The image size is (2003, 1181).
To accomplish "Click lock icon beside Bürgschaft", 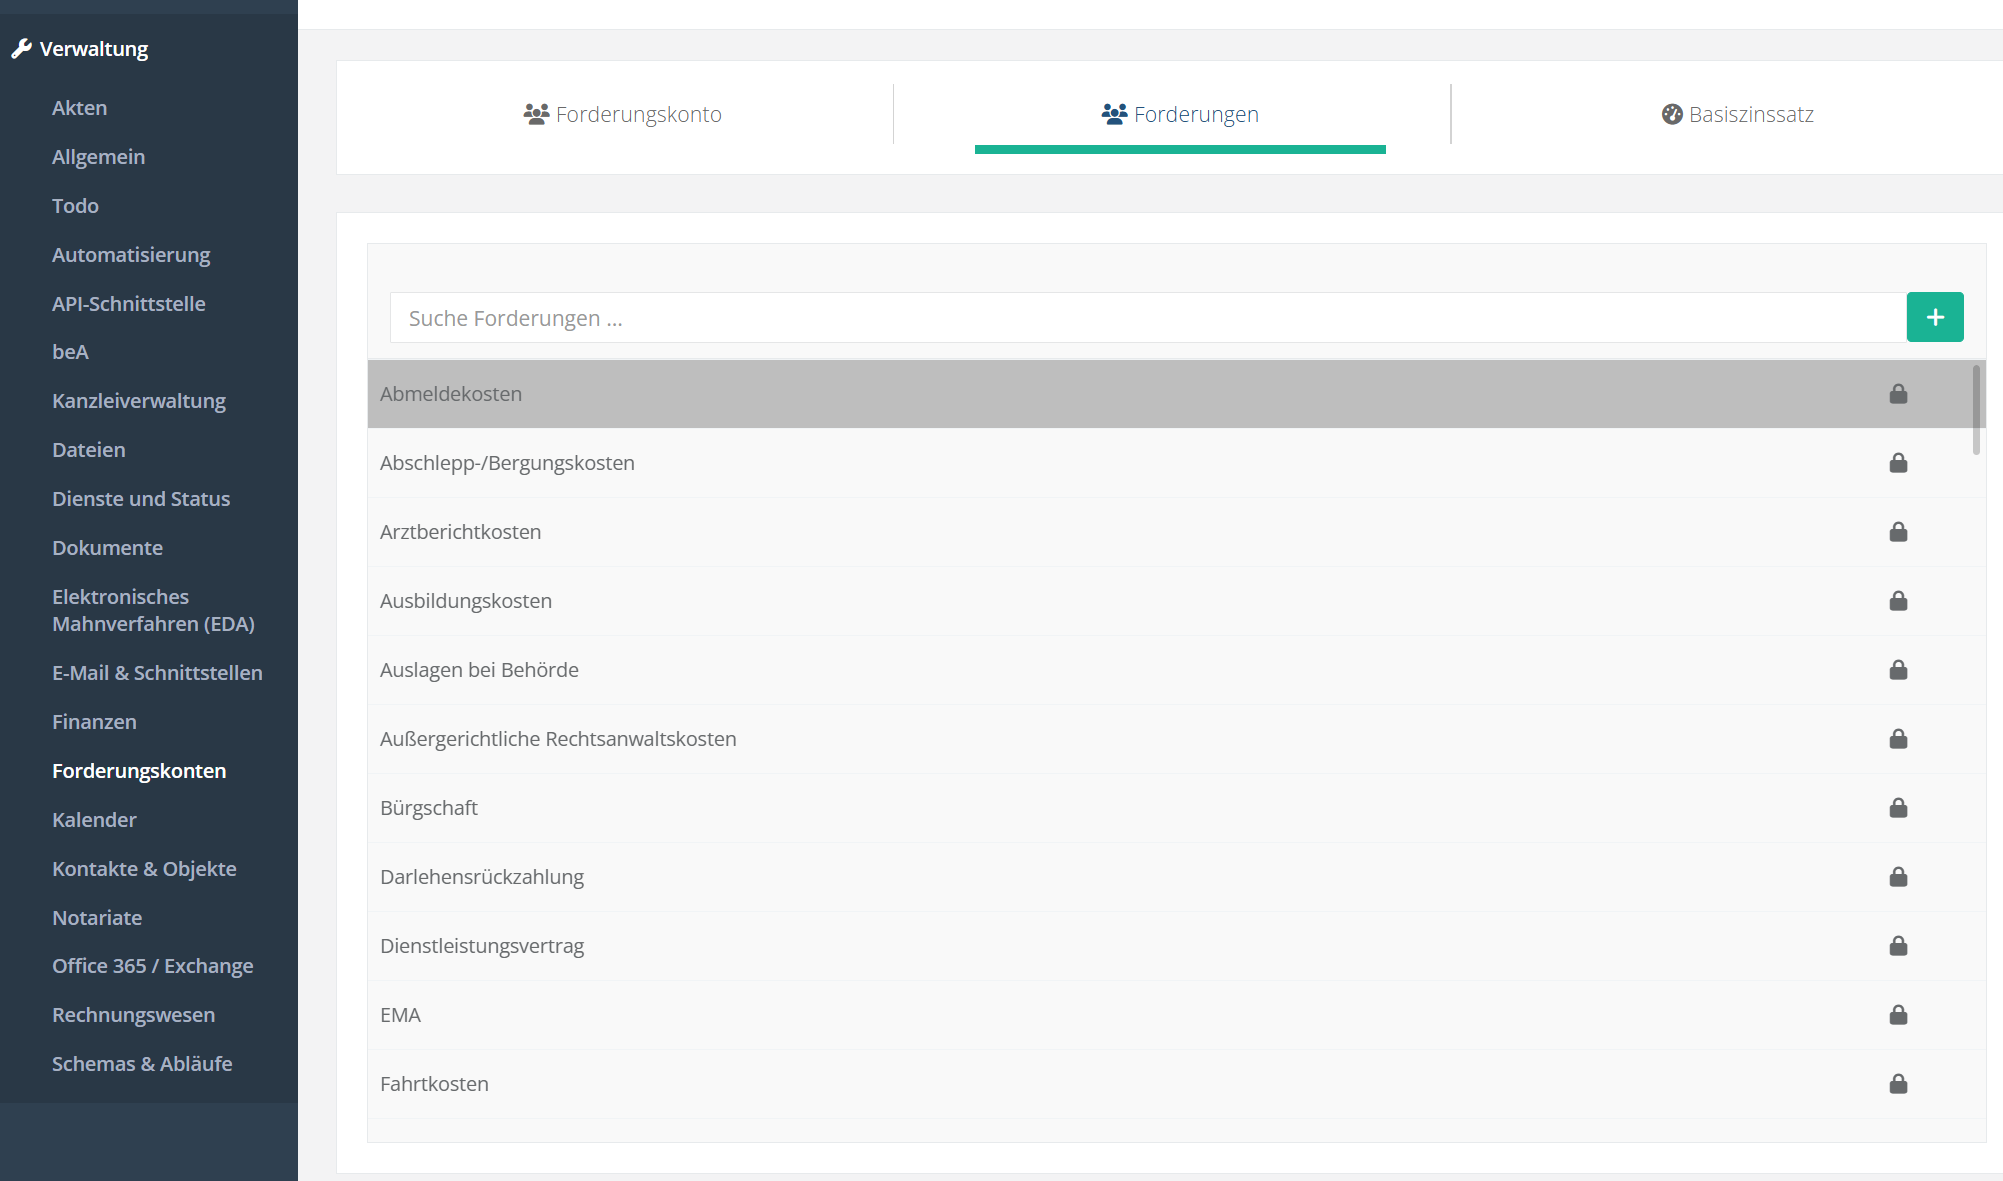I will [x=1898, y=808].
